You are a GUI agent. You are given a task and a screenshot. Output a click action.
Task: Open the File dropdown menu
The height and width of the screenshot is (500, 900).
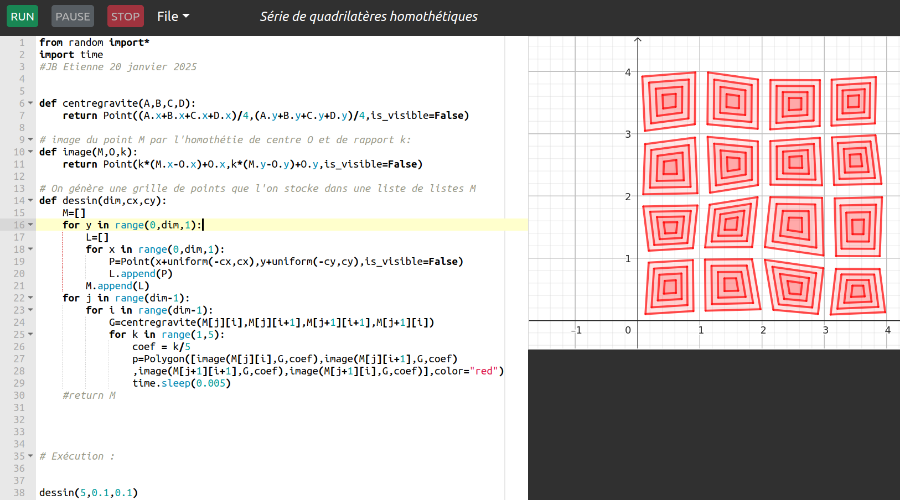coord(173,17)
